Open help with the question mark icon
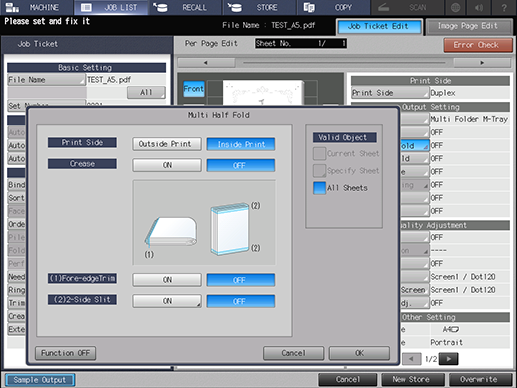 [x=504, y=7]
